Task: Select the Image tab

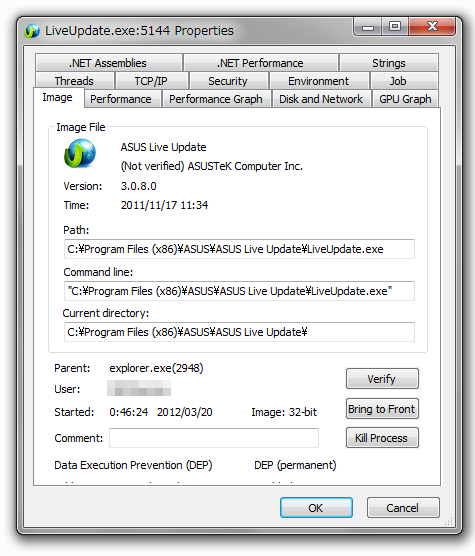Action: 58,98
